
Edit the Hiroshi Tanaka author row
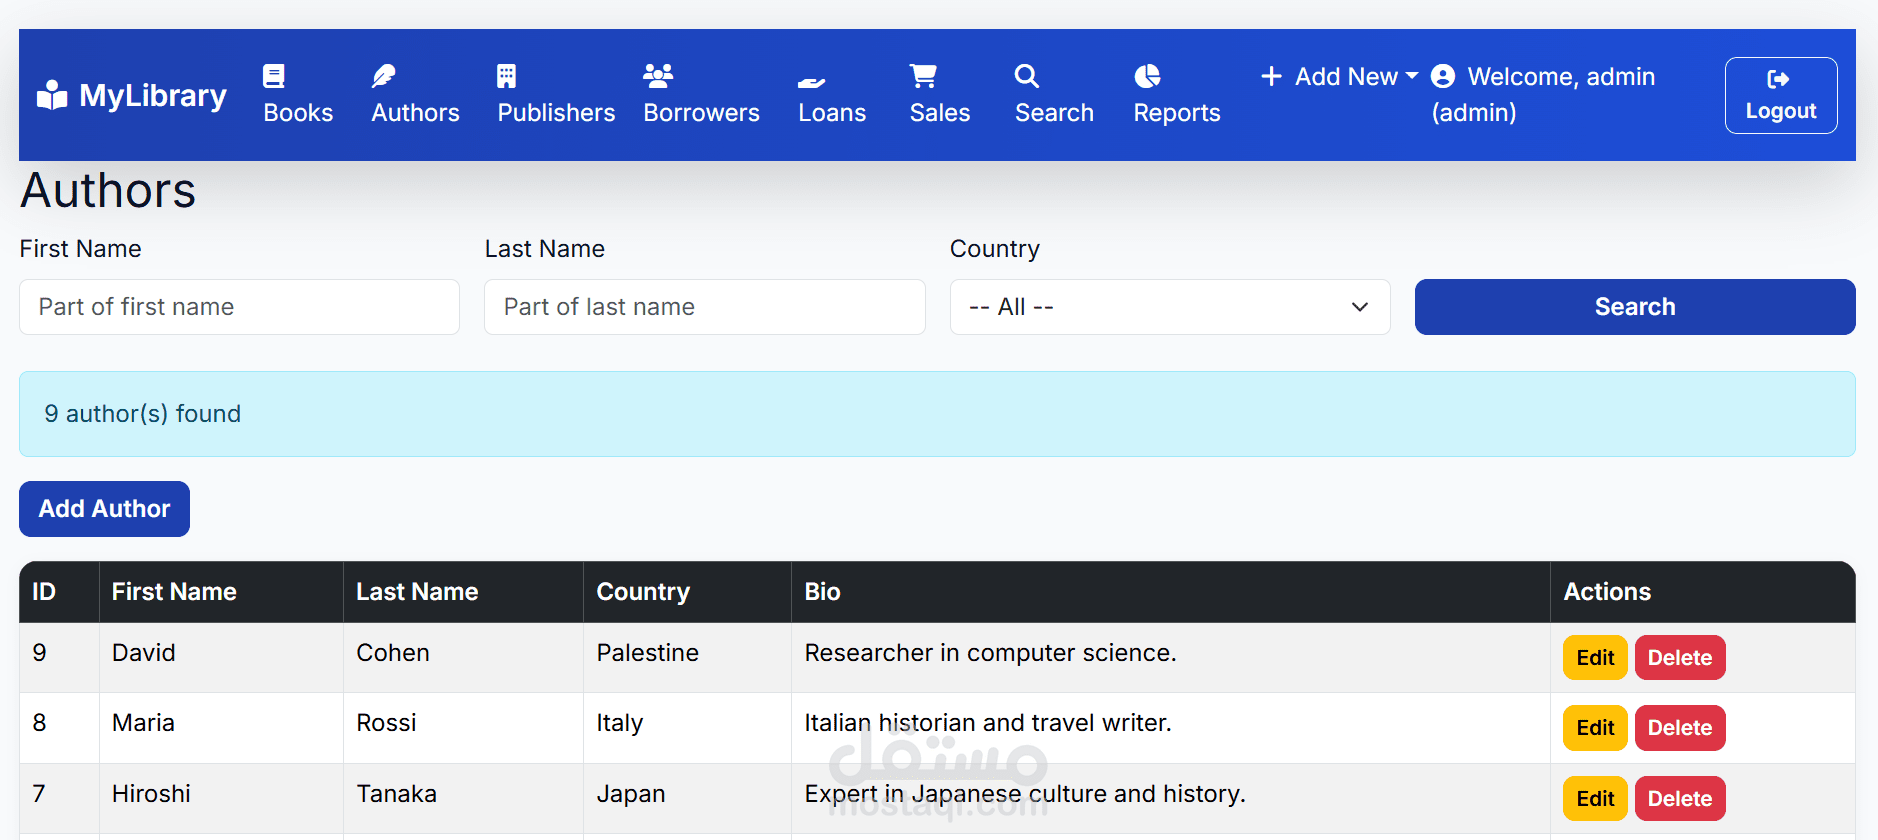[1594, 799]
